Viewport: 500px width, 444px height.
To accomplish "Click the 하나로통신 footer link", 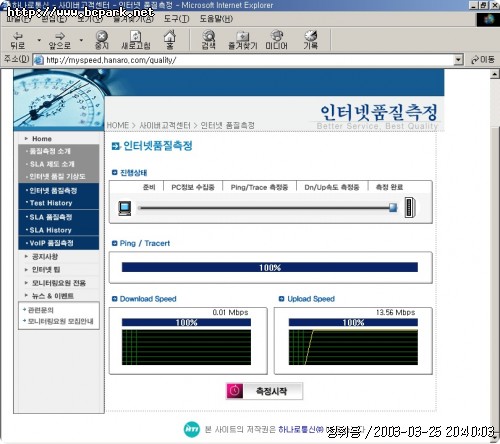I will tap(301, 429).
